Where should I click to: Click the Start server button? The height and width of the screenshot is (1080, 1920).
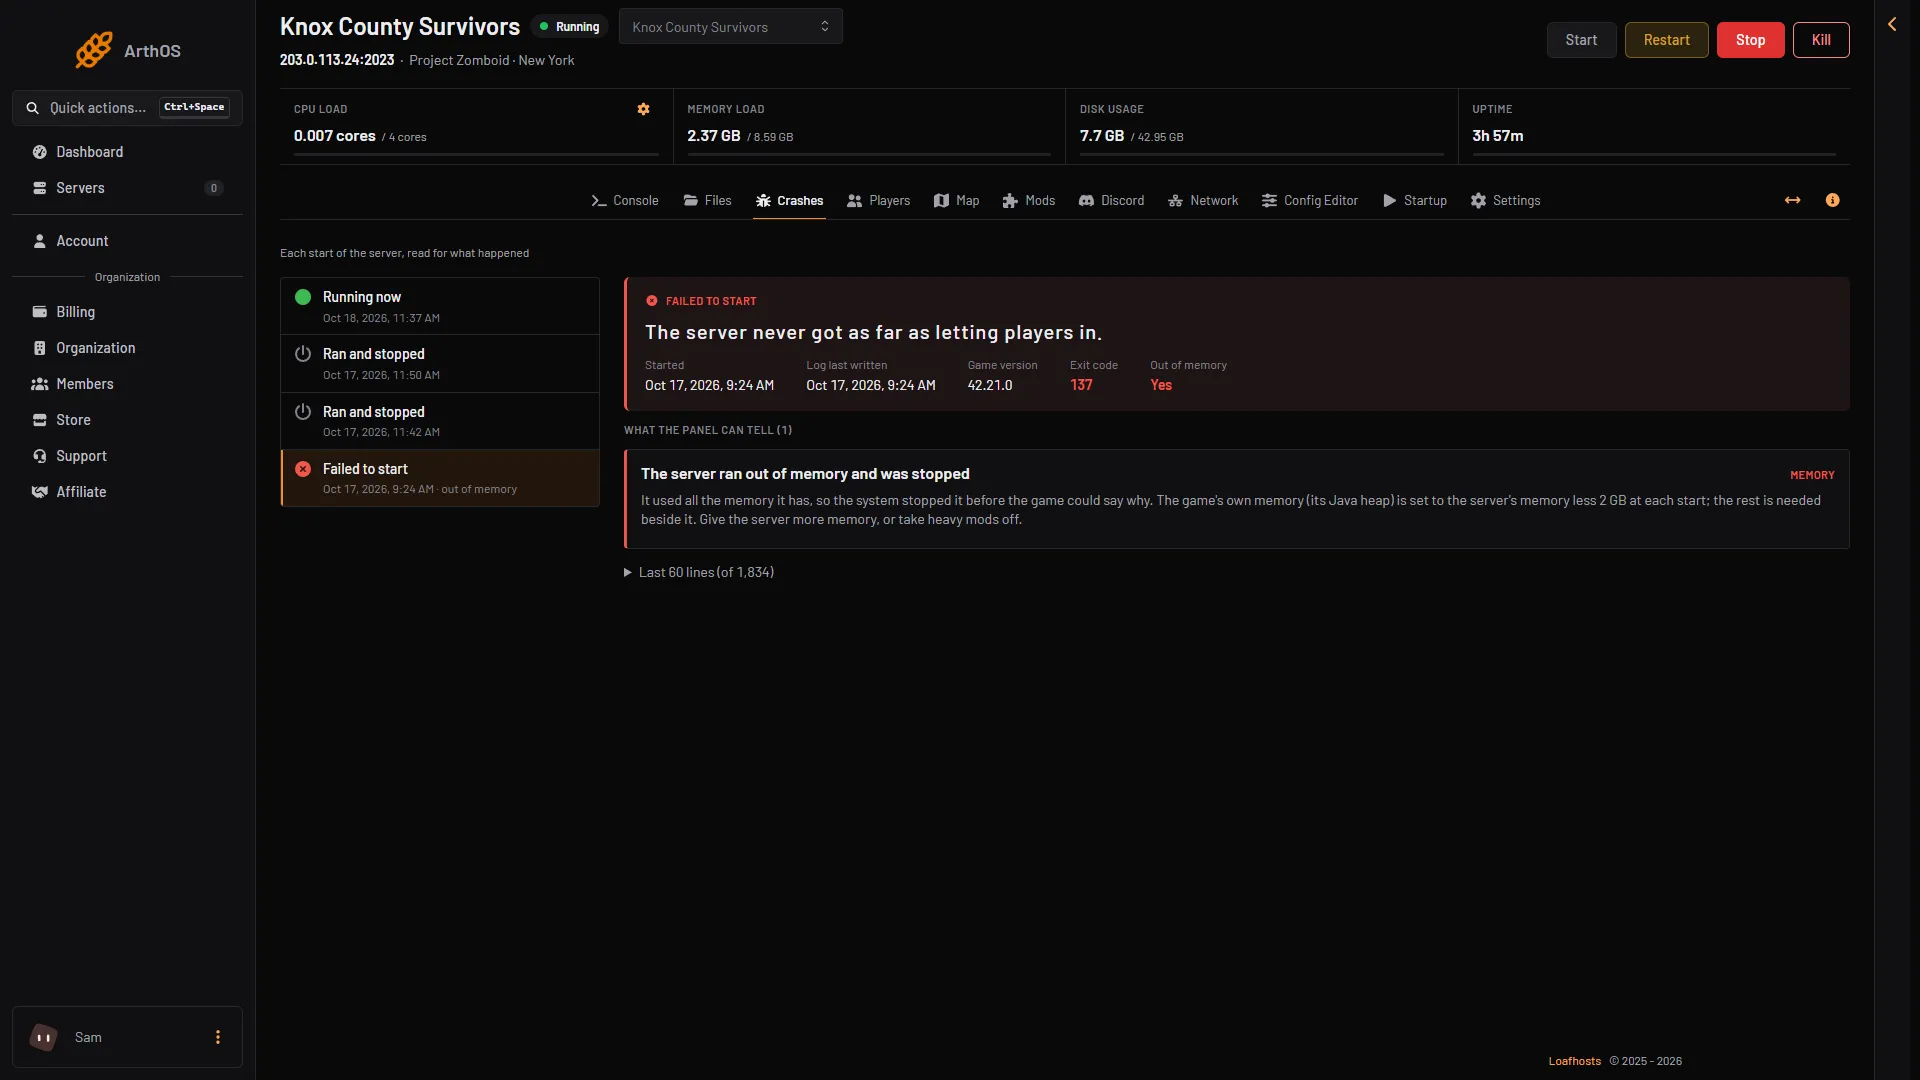[x=1581, y=40]
